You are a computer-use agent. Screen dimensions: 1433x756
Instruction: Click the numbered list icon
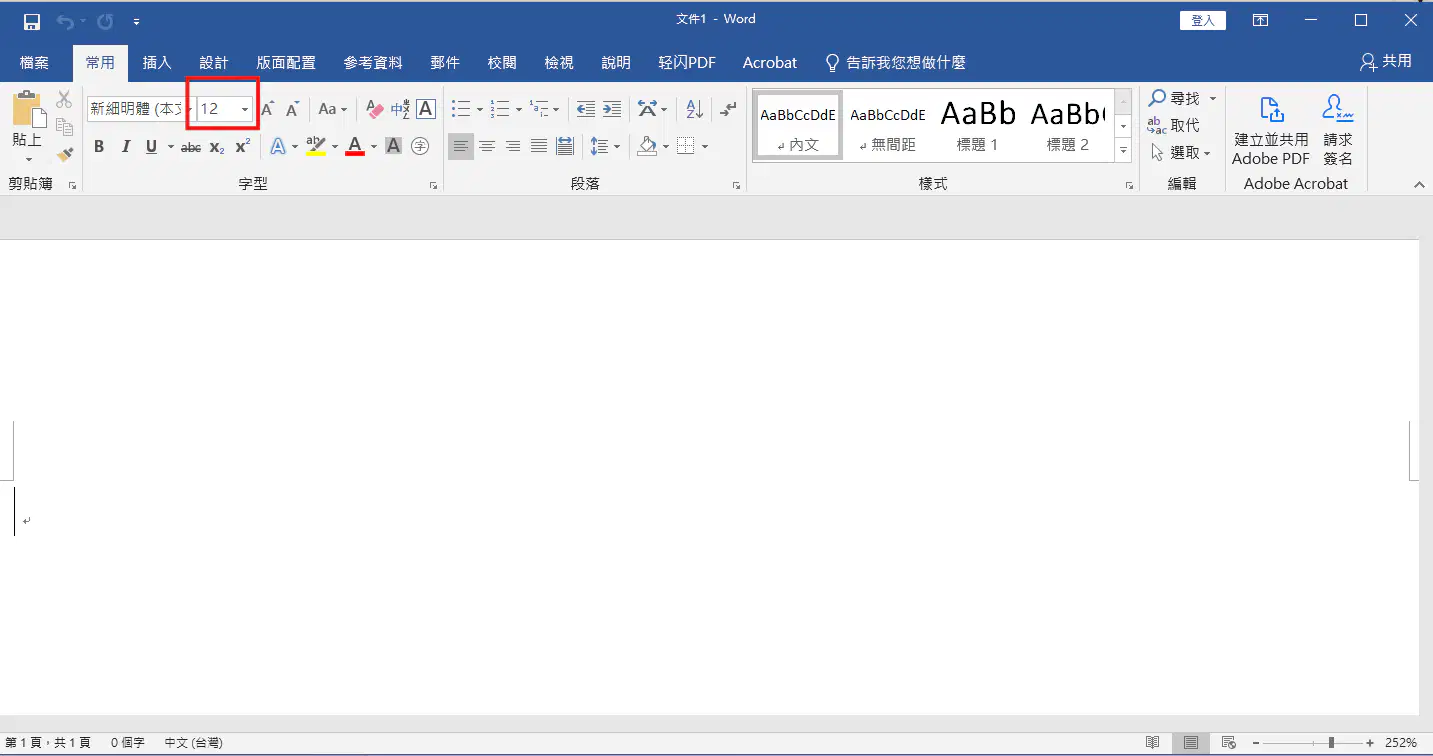tap(501, 109)
